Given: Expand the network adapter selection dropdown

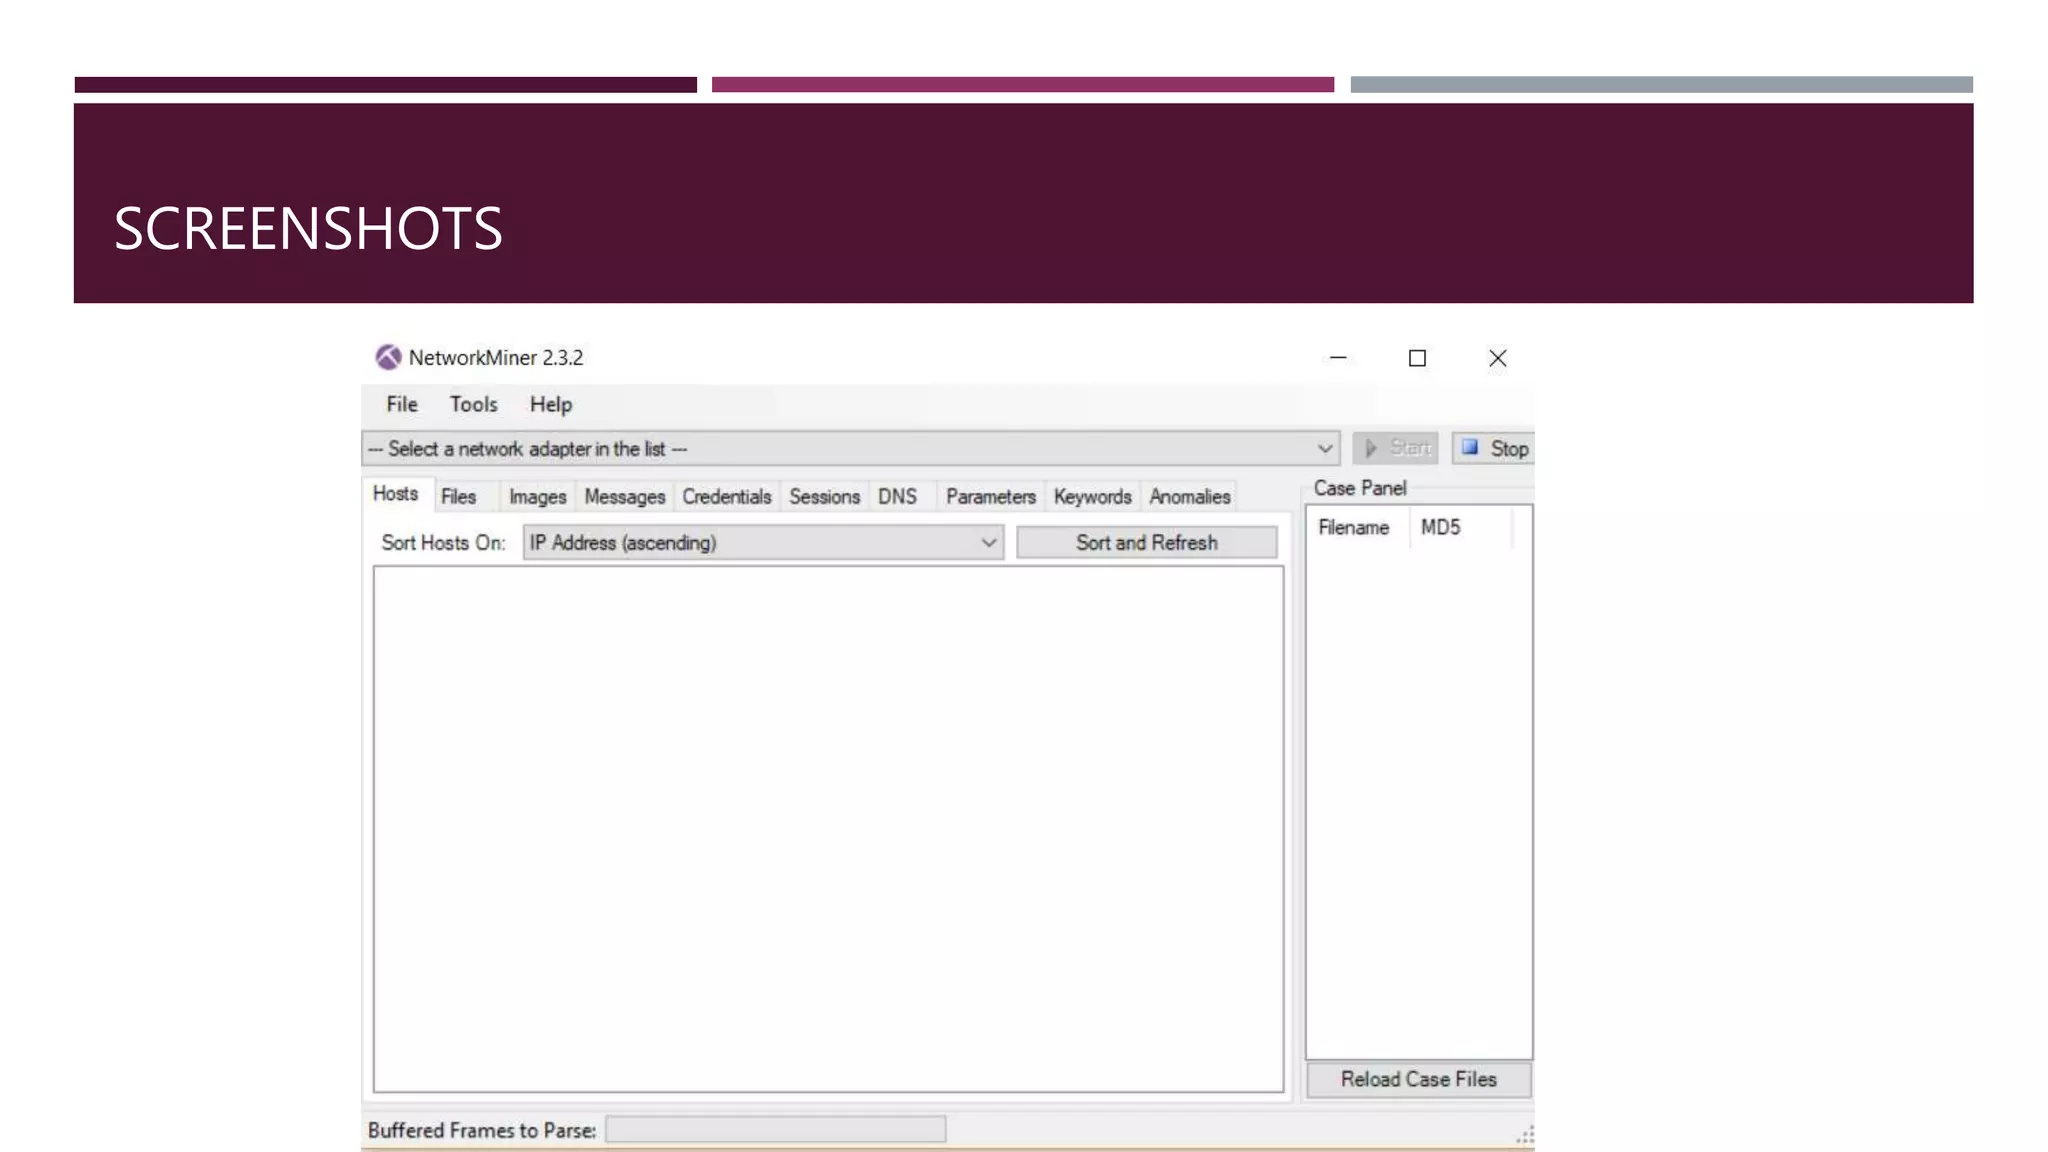Looking at the screenshot, I should [x=1324, y=449].
